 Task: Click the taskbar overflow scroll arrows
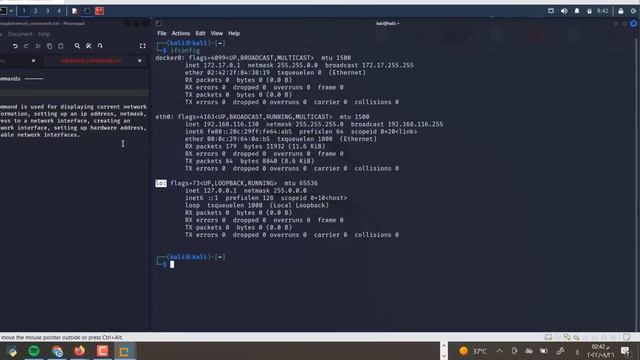pyautogui.click(x=444, y=351)
